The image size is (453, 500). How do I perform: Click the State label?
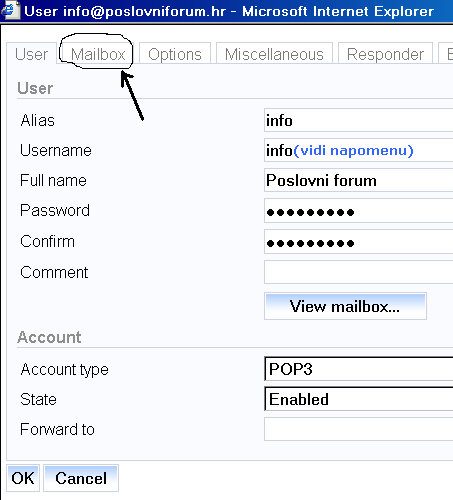(x=38, y=399)
